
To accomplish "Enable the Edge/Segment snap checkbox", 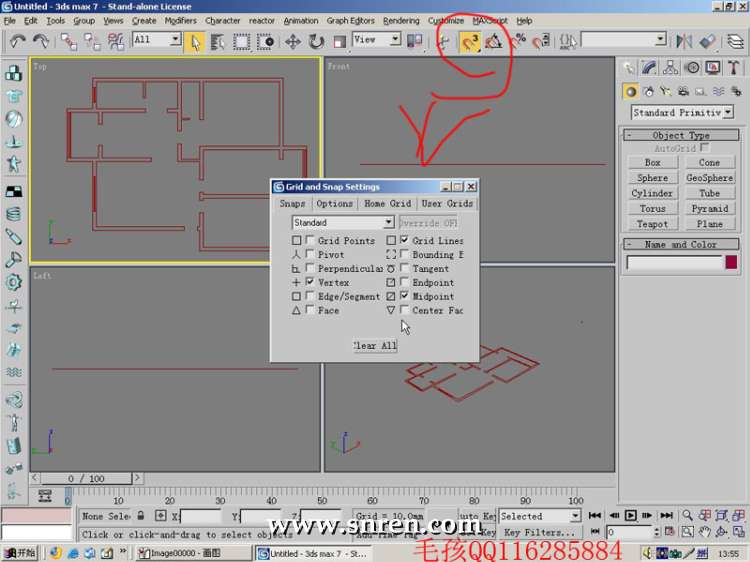I will click(310, 296).
